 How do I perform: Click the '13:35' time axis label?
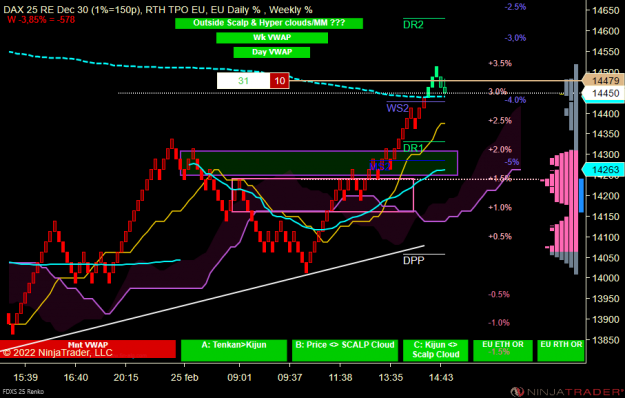(391, 377)
